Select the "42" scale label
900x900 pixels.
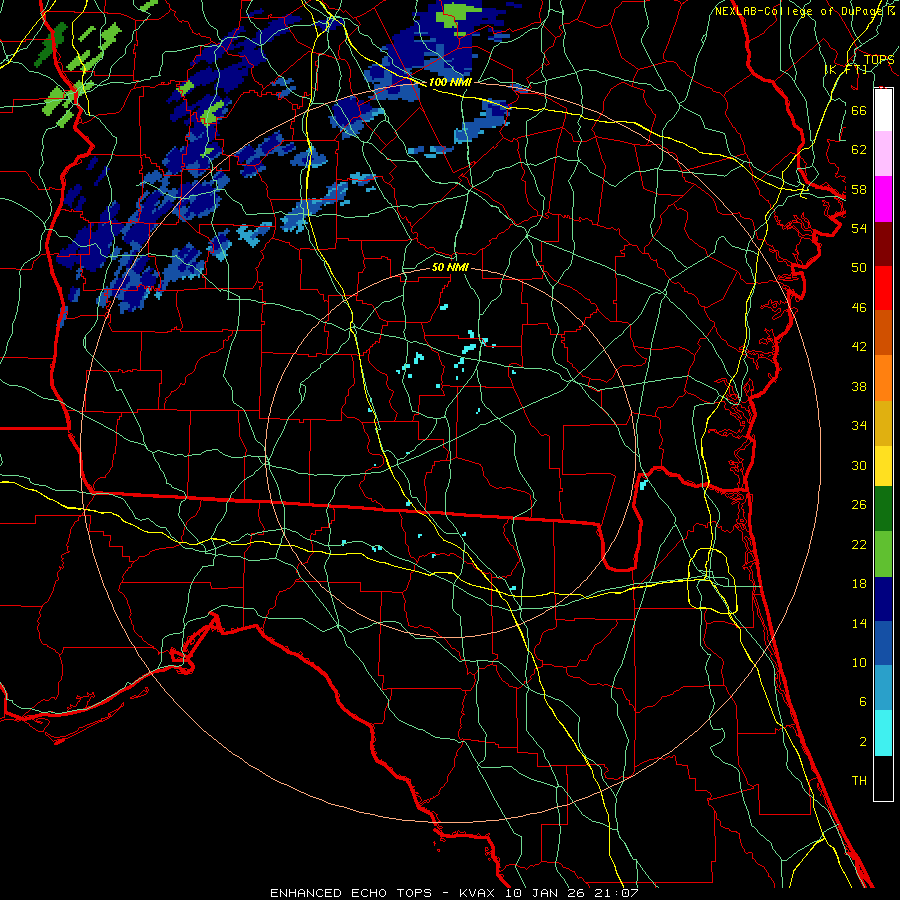point(859,347)
